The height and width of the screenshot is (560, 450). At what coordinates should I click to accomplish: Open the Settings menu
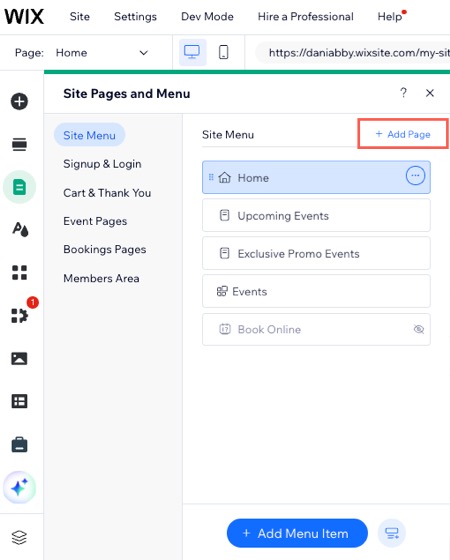(x=135, y=16)
